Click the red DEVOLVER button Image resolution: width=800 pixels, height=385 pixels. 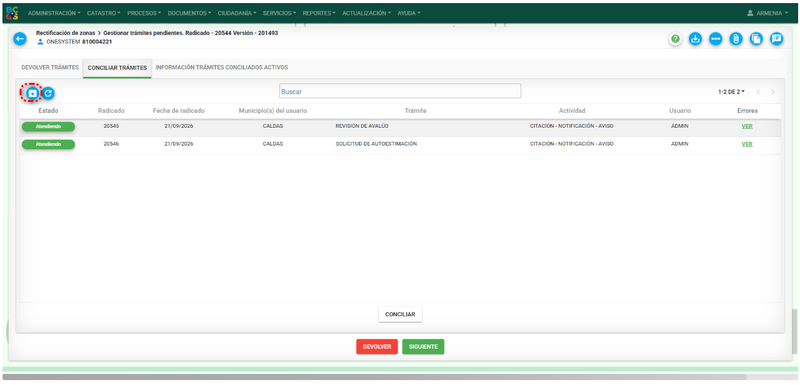(377, 347)
